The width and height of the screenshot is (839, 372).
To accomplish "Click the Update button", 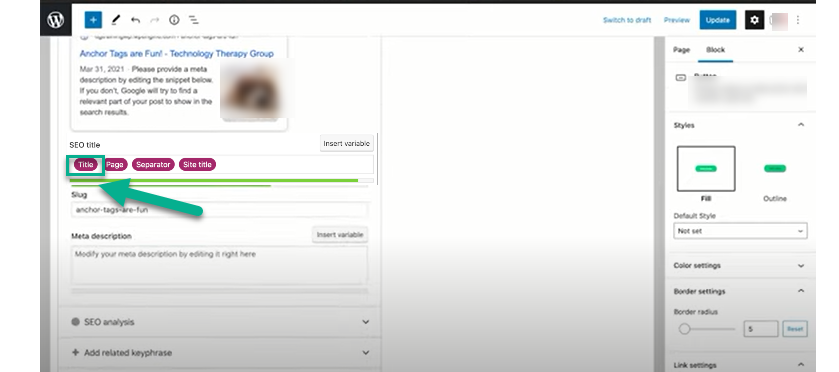I will point(718,20).
